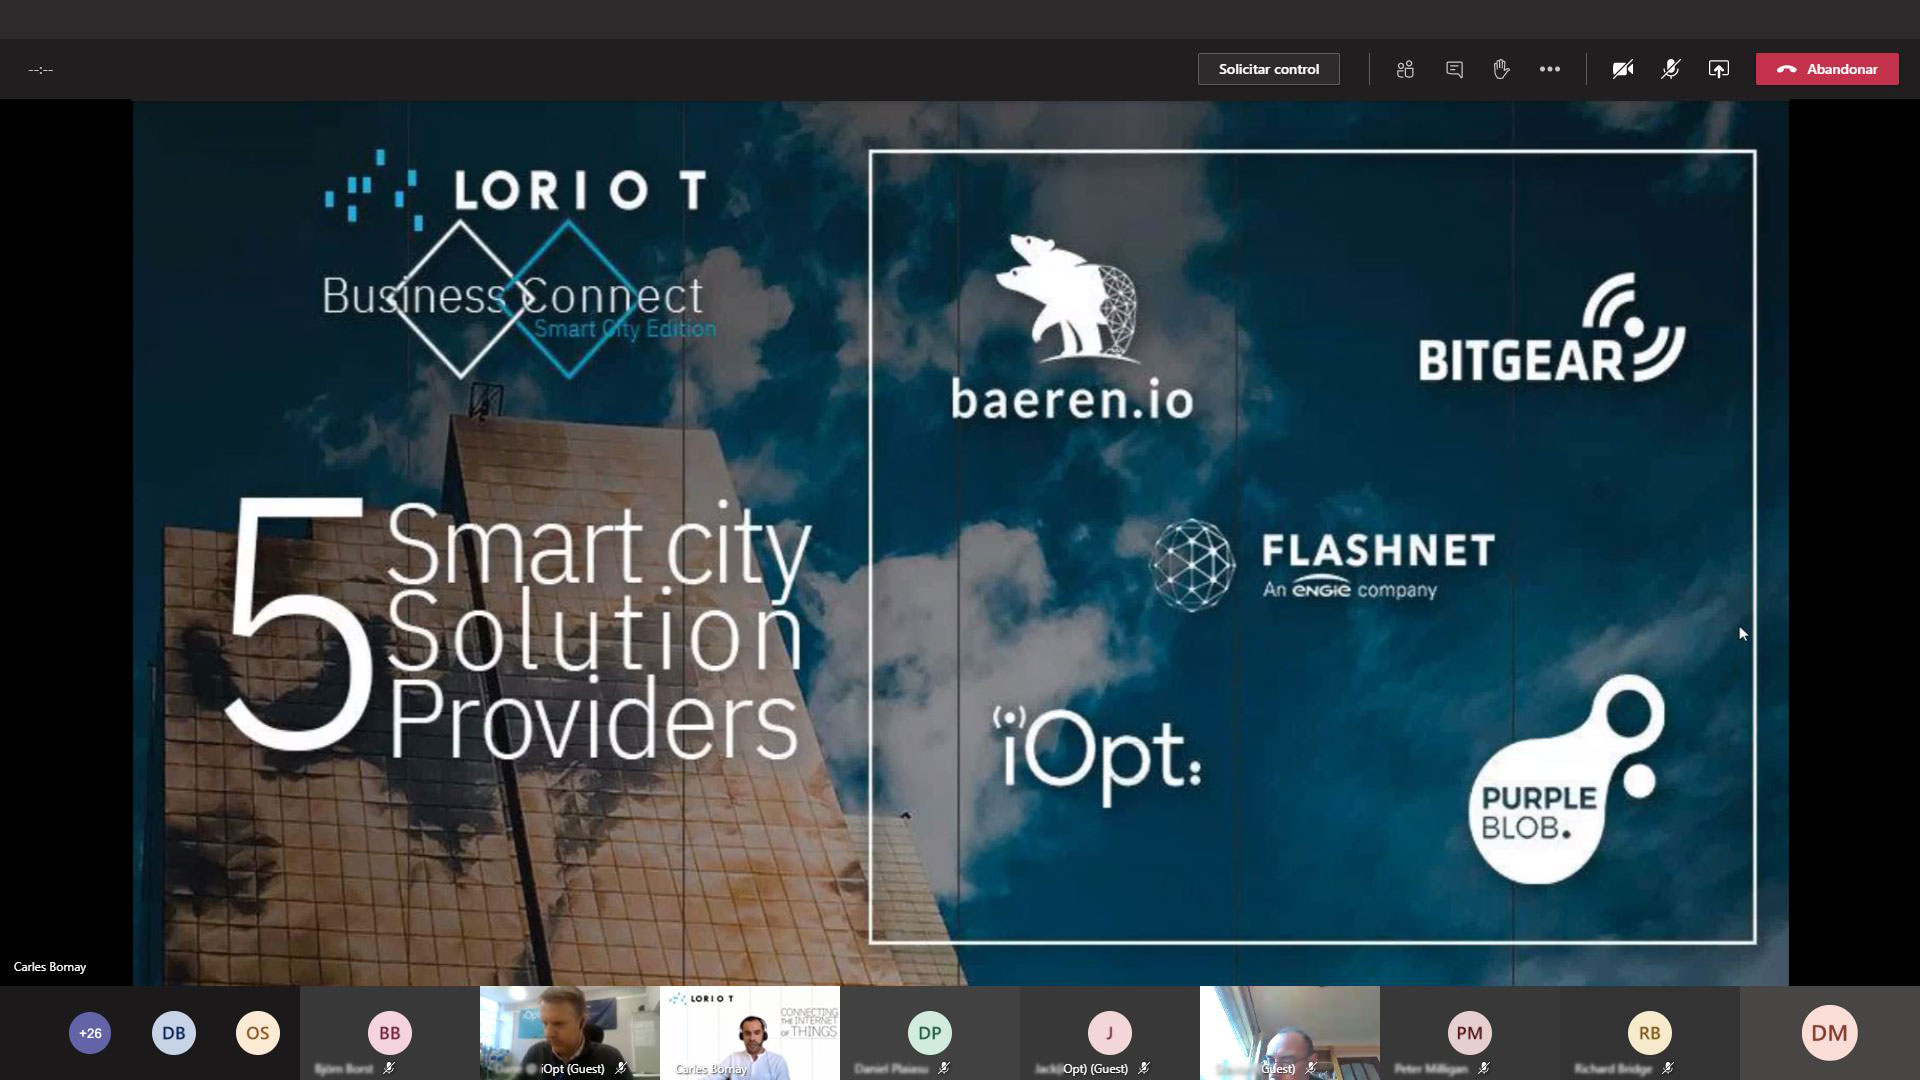Unmute the microphone
This screenshot has width=1920, height=1080.
coord(1670,69)
